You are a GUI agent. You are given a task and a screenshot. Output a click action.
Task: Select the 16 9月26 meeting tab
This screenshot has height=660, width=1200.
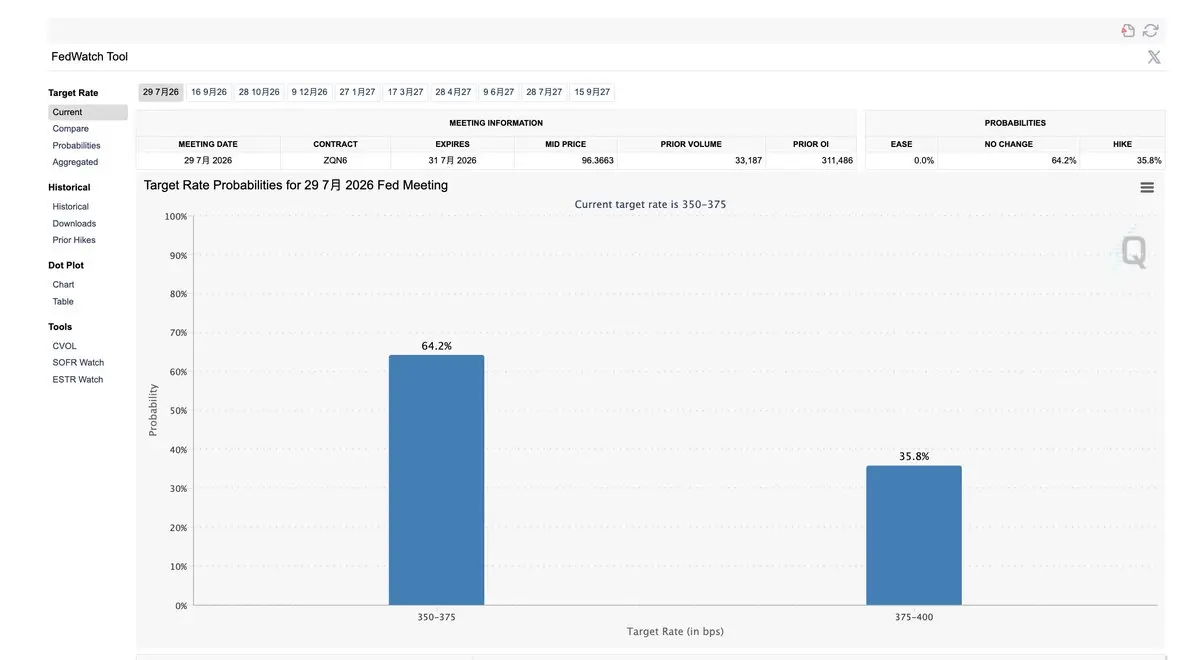[209, 92]
